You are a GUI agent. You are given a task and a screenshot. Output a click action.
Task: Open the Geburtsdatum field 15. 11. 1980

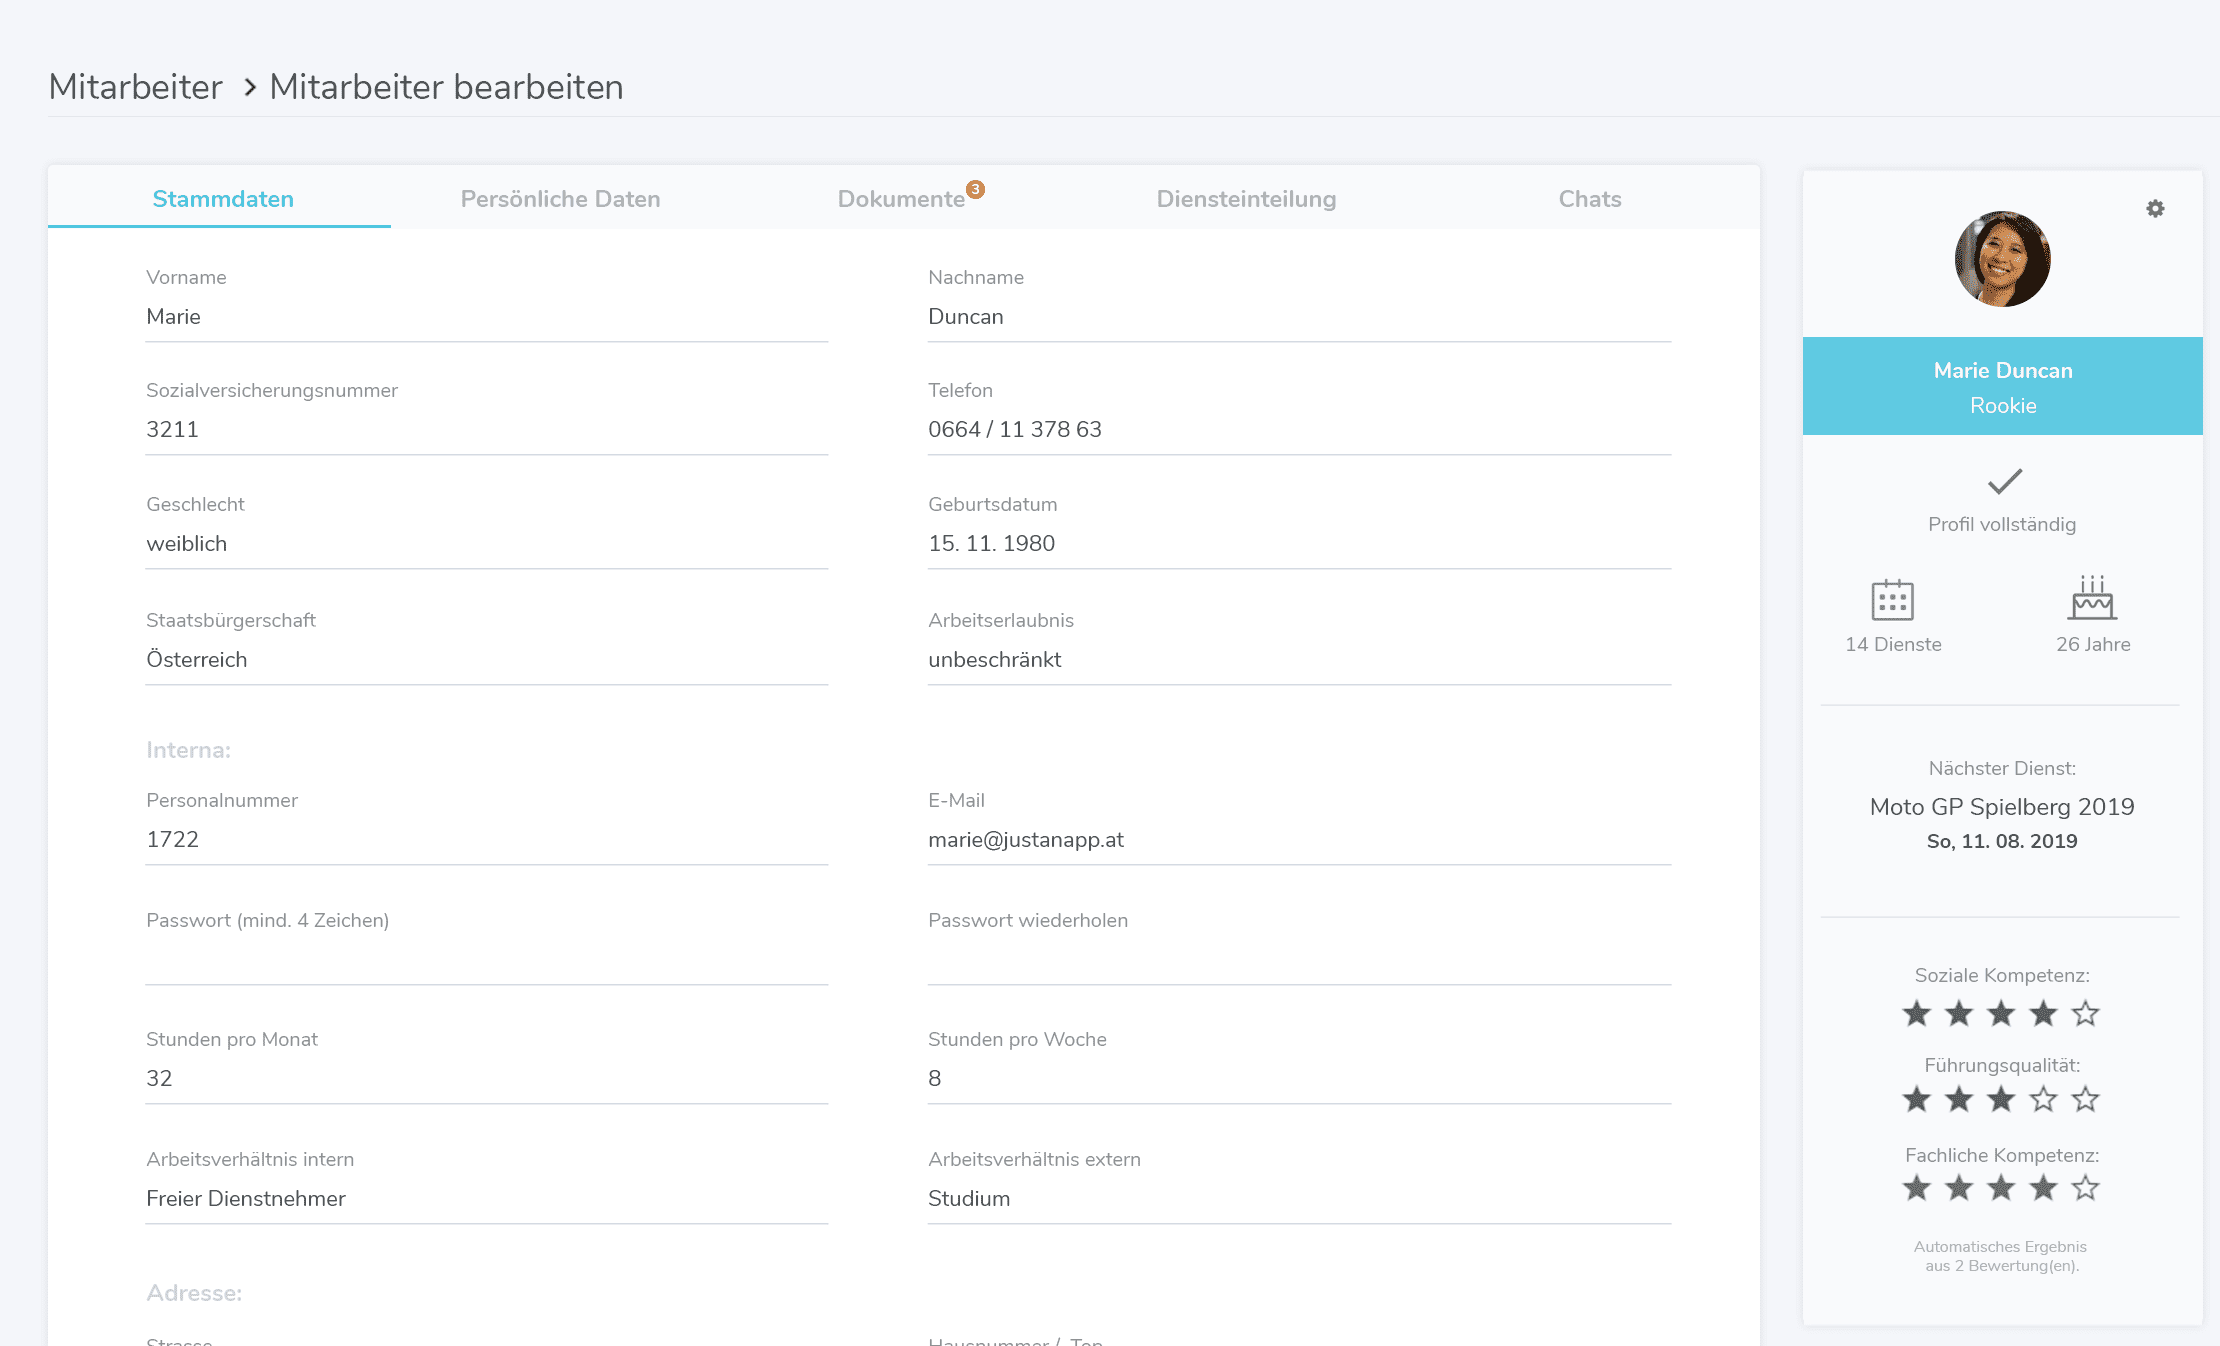pyautogui.click(x=1299, y=544)
